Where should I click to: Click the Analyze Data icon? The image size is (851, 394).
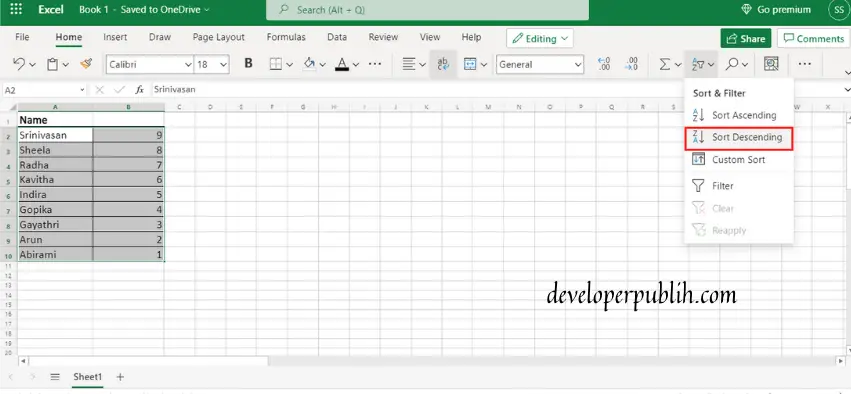coord(771,64)
